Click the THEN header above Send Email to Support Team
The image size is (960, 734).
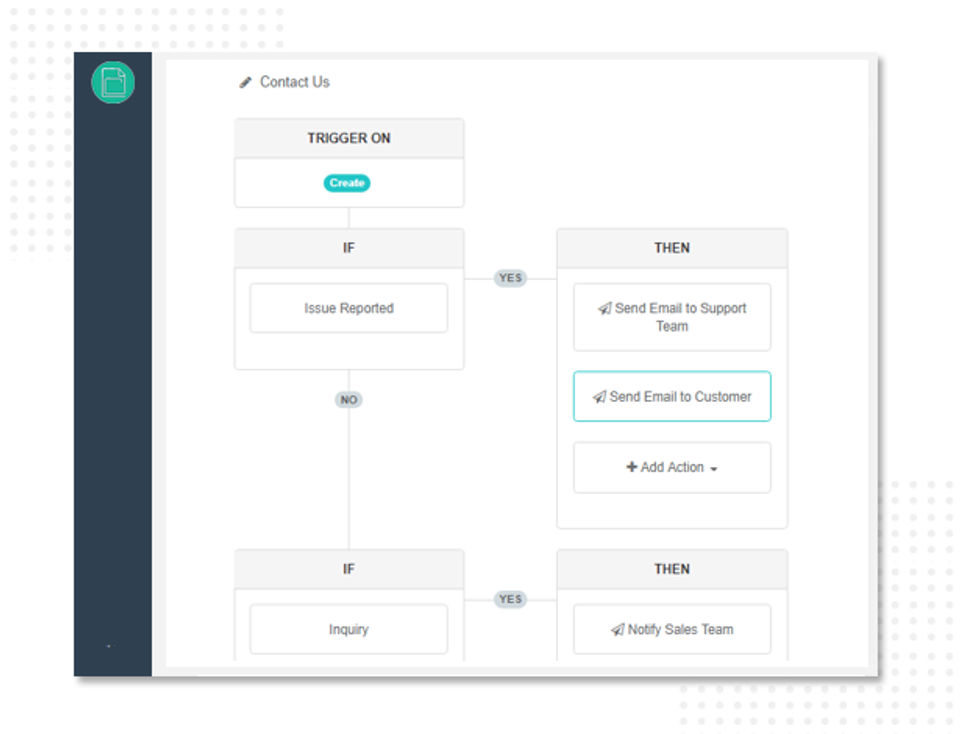pyautogui.click(x=672, y=248)
